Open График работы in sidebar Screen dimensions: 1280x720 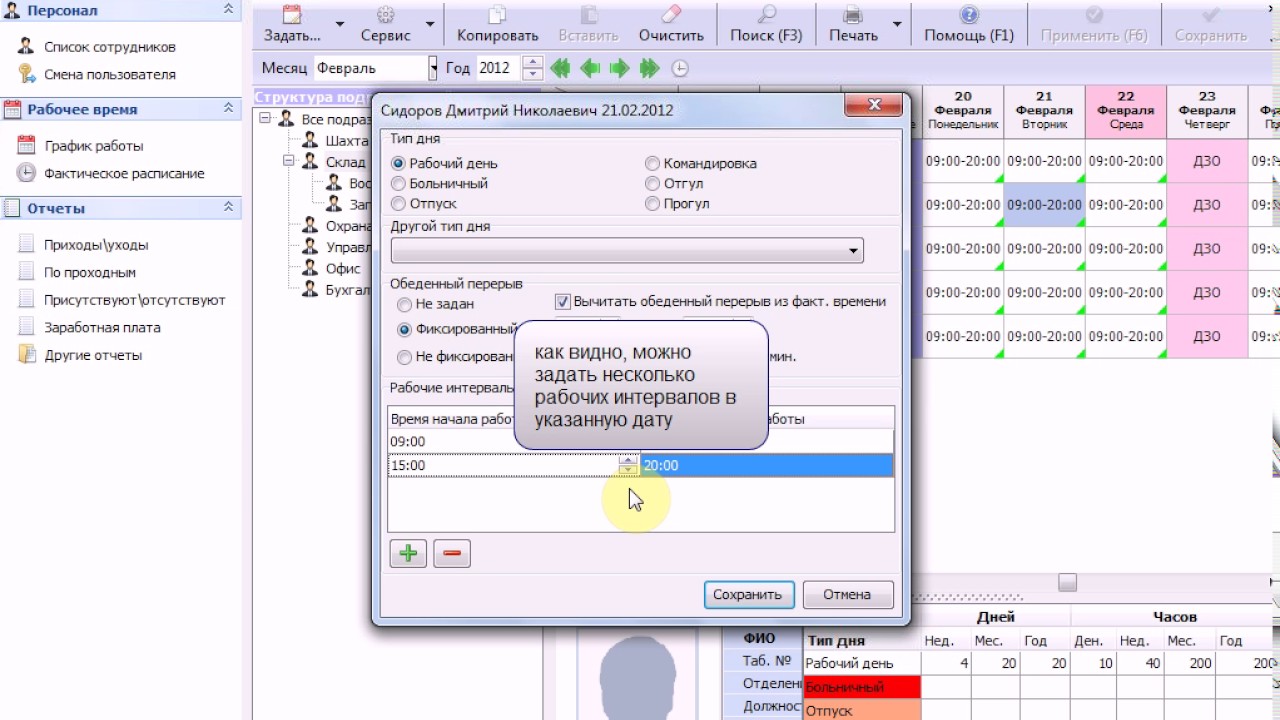click(93, 146)
